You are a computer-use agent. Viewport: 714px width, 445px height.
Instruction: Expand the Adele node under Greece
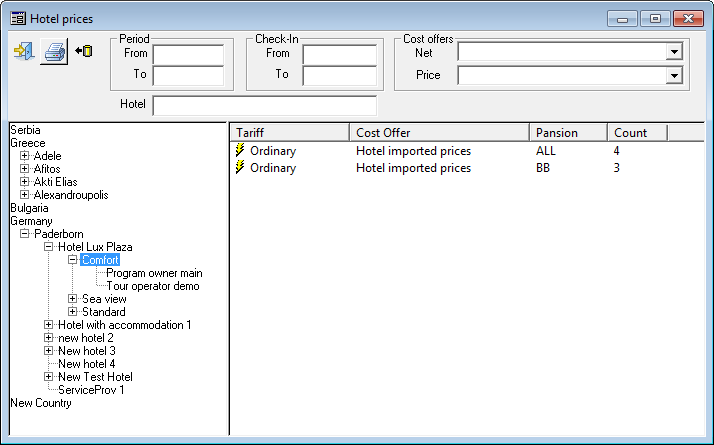25,156
